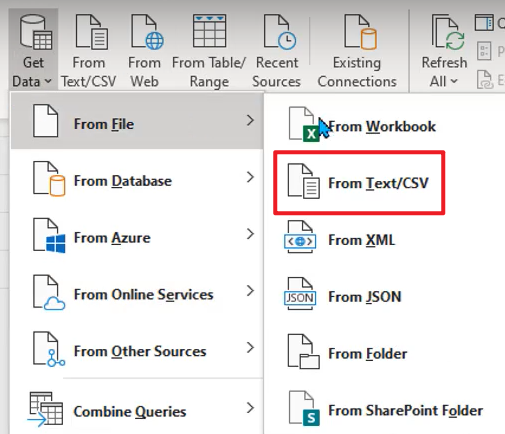
Task: Expand From Azure submenu chevron
Action: click(x=250, y=234)
